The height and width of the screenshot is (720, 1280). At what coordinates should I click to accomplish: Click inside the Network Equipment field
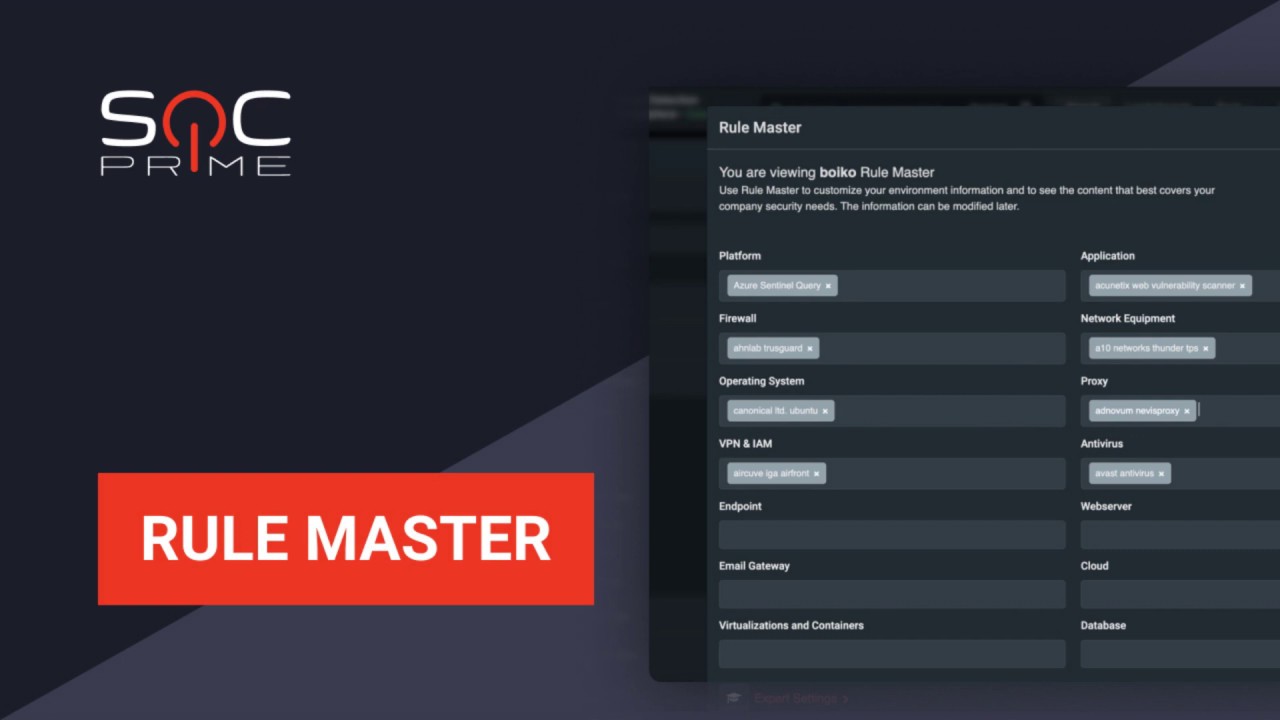pyautogui.click(x=1180, y=348)
